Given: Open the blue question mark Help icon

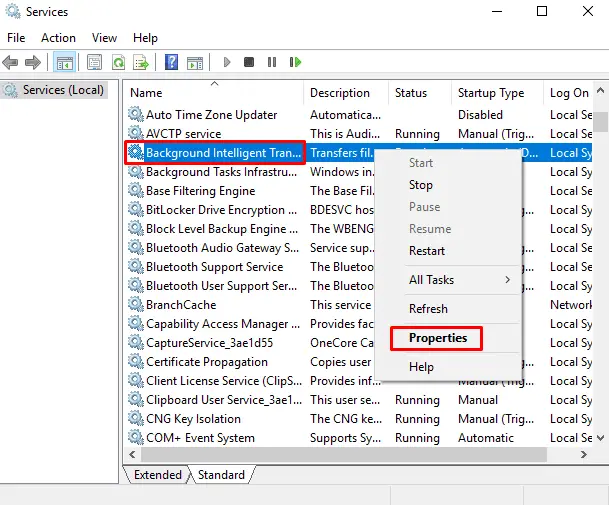Looking at the screenshot, I should click(171, 62).
